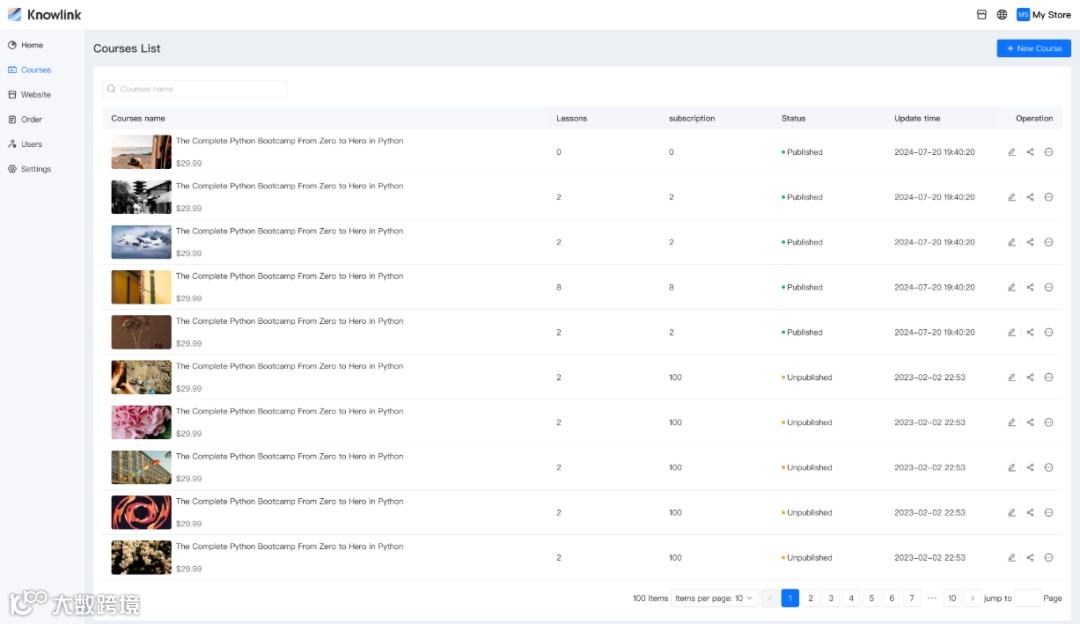Go to page 3 of courses

(x=831, y=598)
